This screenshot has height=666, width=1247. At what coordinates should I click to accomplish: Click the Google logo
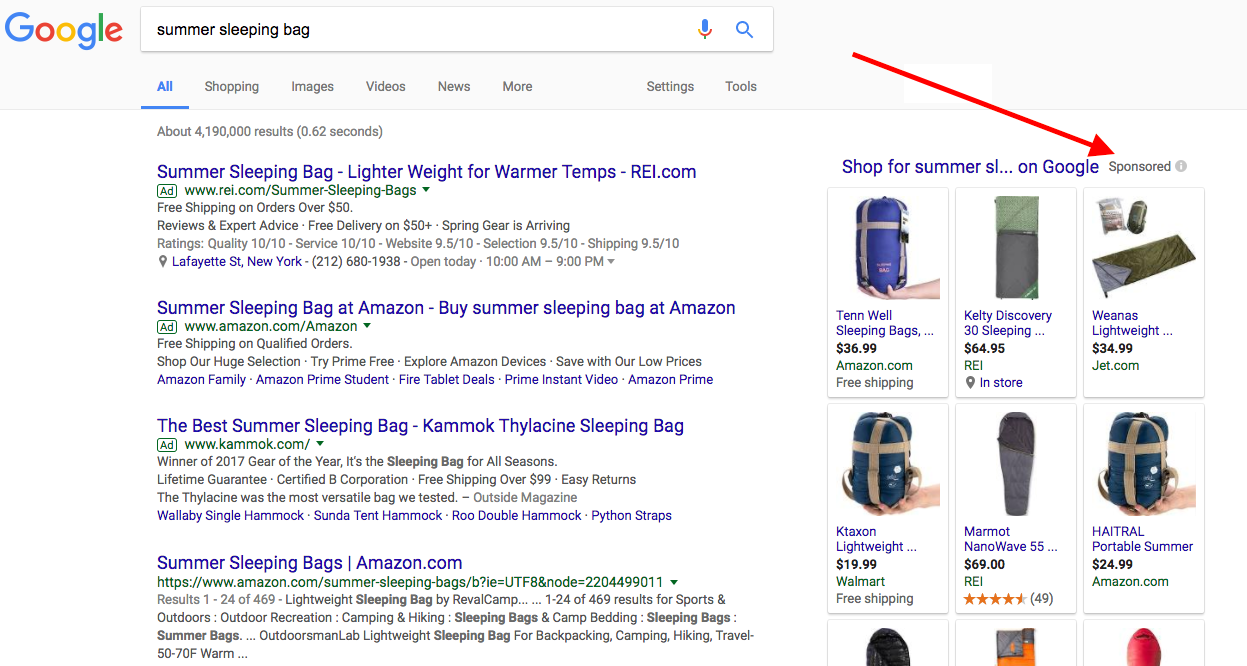[x=64, y=31]
